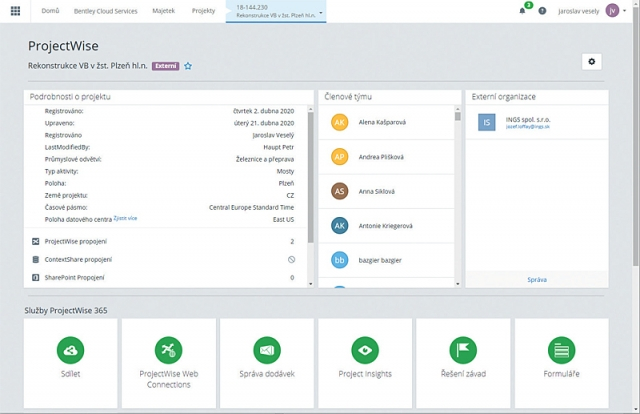Click the JV user avatar
The height and width of the screenshot is (414, 640).
612,11
